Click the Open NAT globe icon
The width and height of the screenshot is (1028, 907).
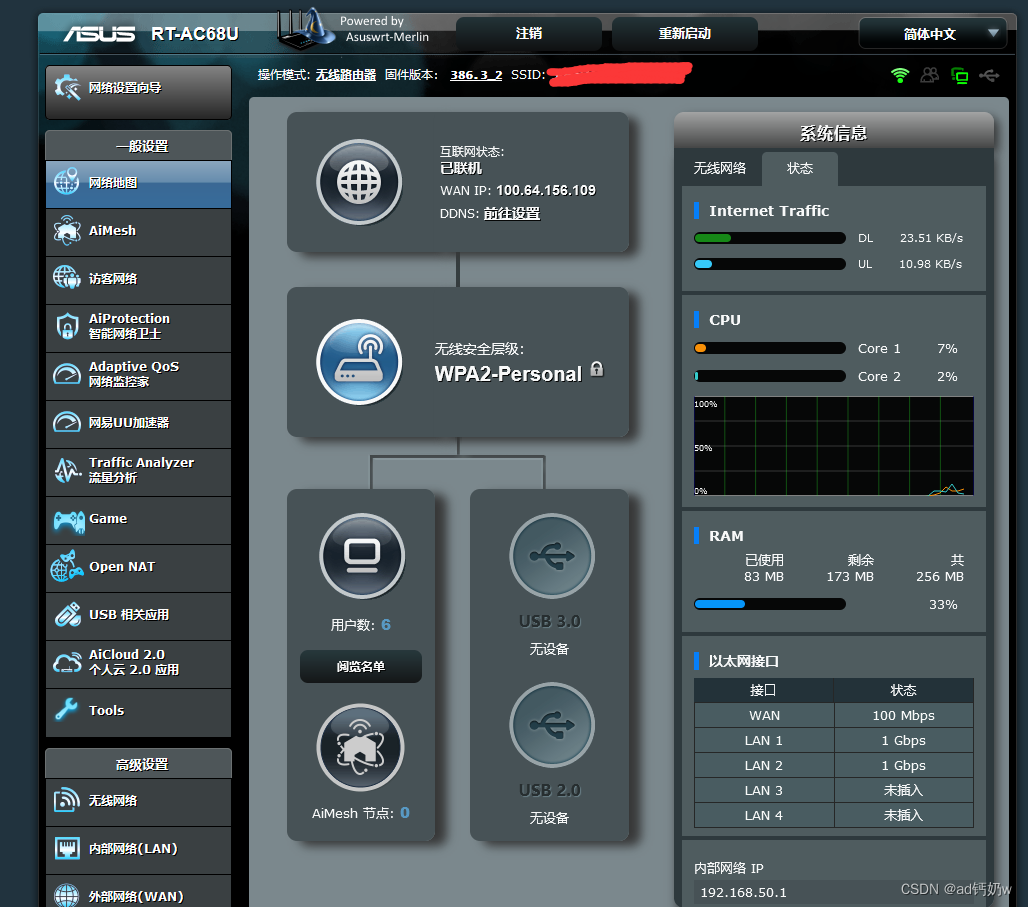coord(67,567)
